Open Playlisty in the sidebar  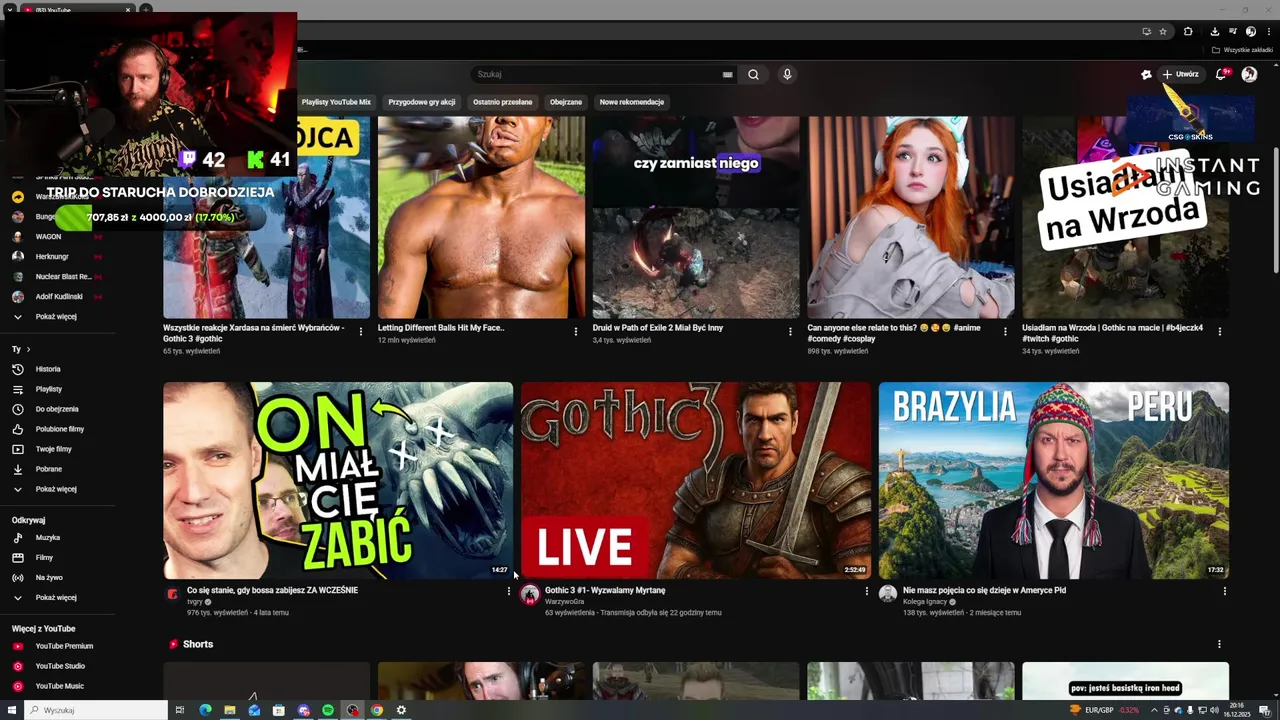pyautogui.click(x=49, y=389)
